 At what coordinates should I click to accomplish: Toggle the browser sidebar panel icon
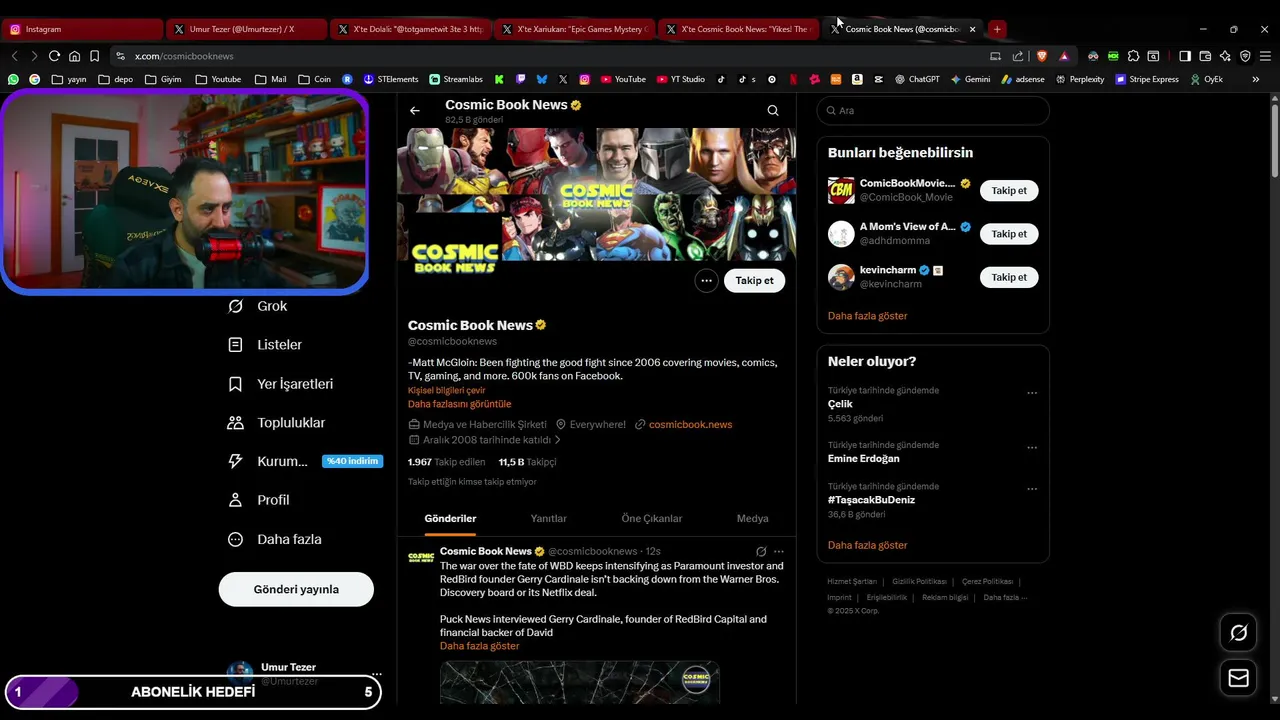tap(1185, 56)
